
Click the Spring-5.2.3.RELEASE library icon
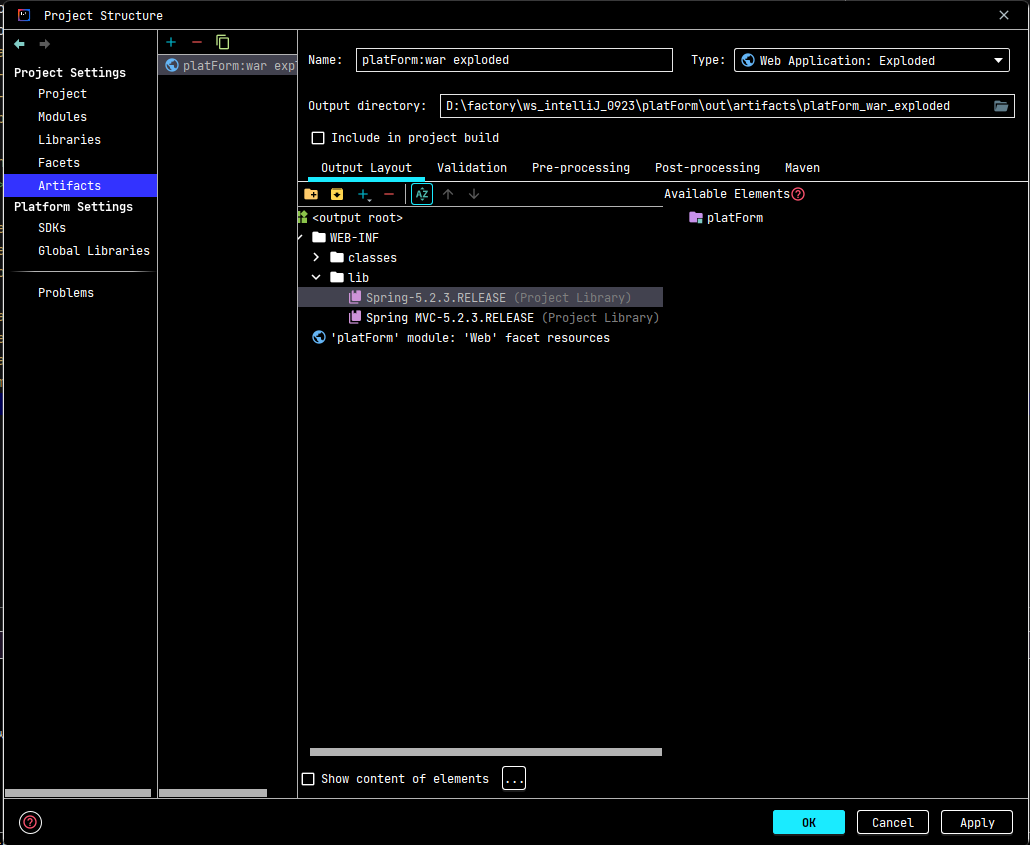[355, 297]
